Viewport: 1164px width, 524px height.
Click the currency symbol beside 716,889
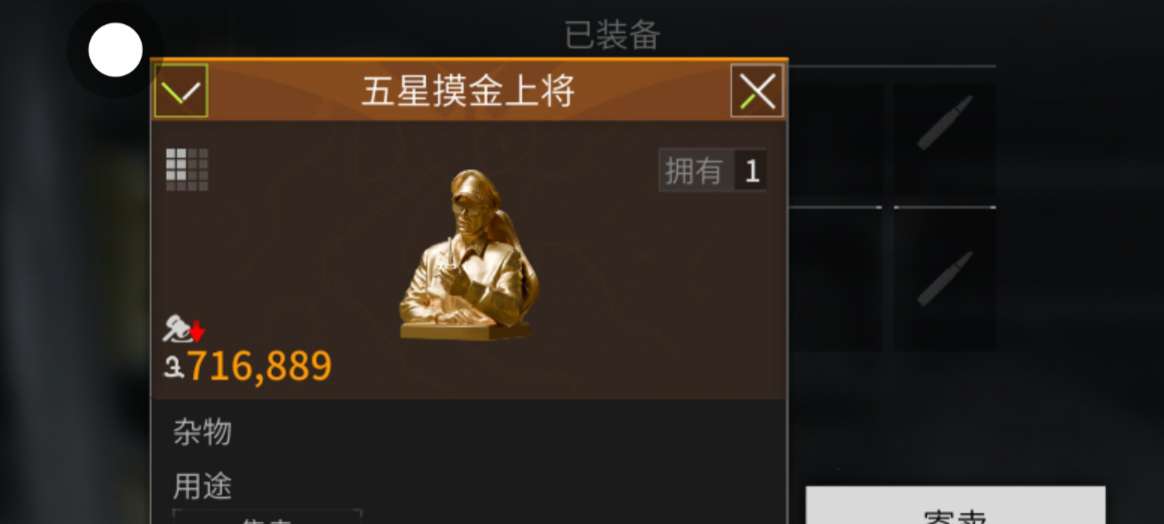tap(174, 367)
